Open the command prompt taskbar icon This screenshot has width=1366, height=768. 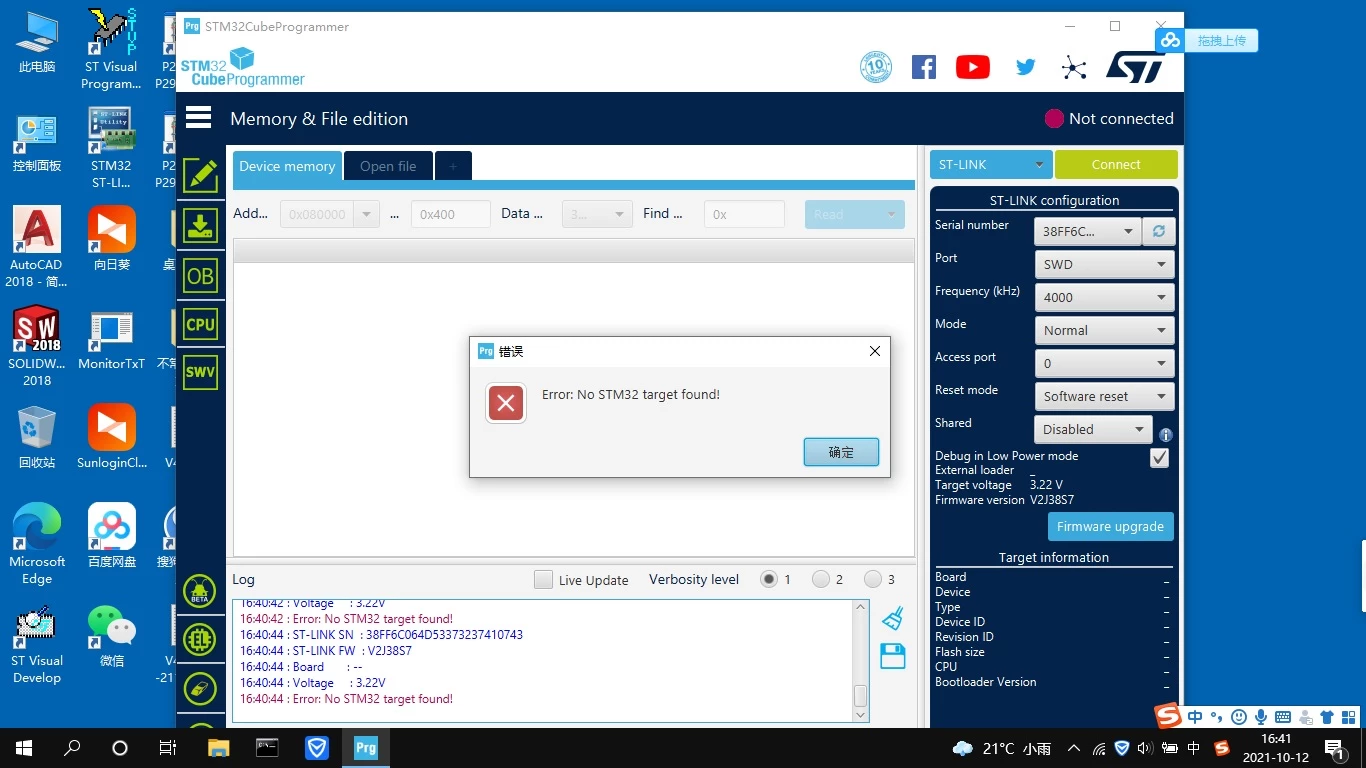point(267,748)
